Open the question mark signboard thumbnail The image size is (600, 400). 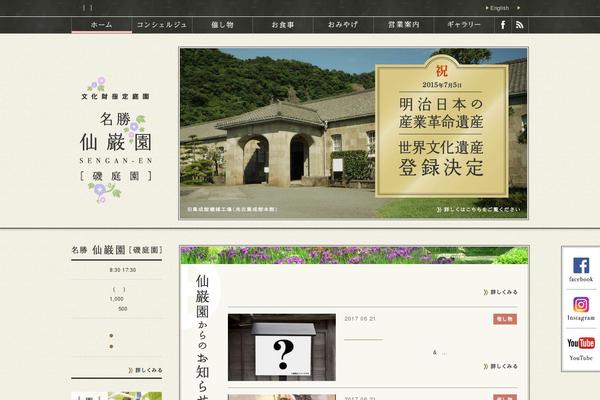pos(282,347)
